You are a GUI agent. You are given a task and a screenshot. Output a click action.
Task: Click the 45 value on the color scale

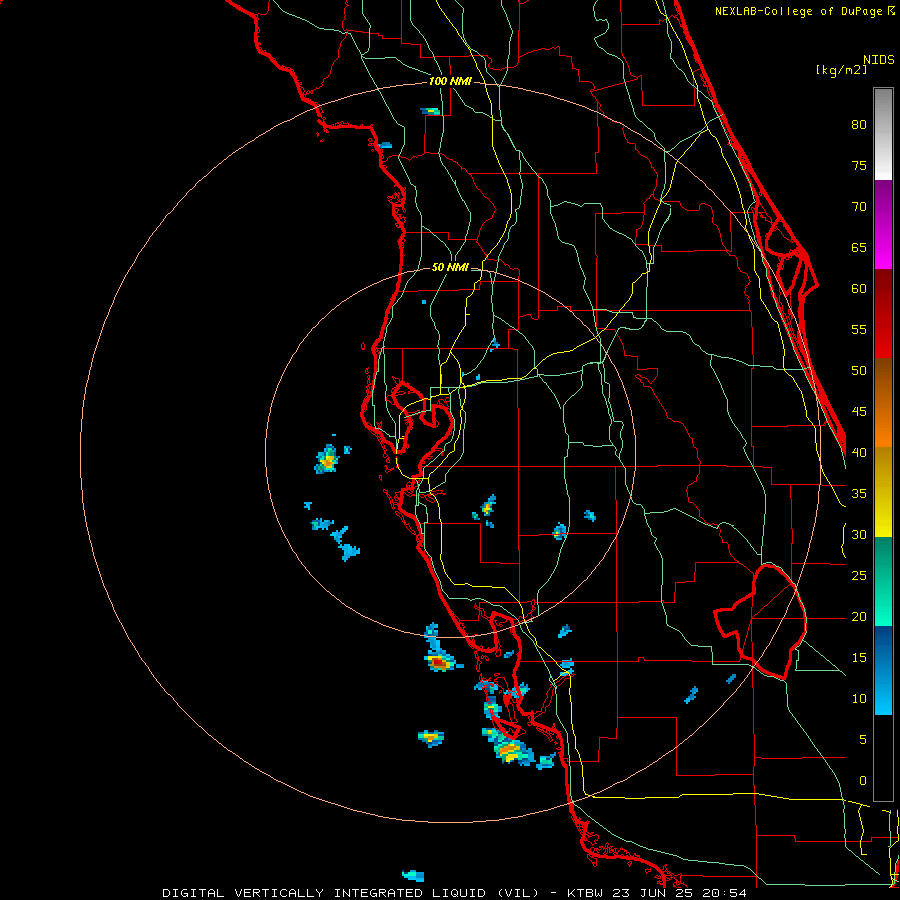click(859, 412)
